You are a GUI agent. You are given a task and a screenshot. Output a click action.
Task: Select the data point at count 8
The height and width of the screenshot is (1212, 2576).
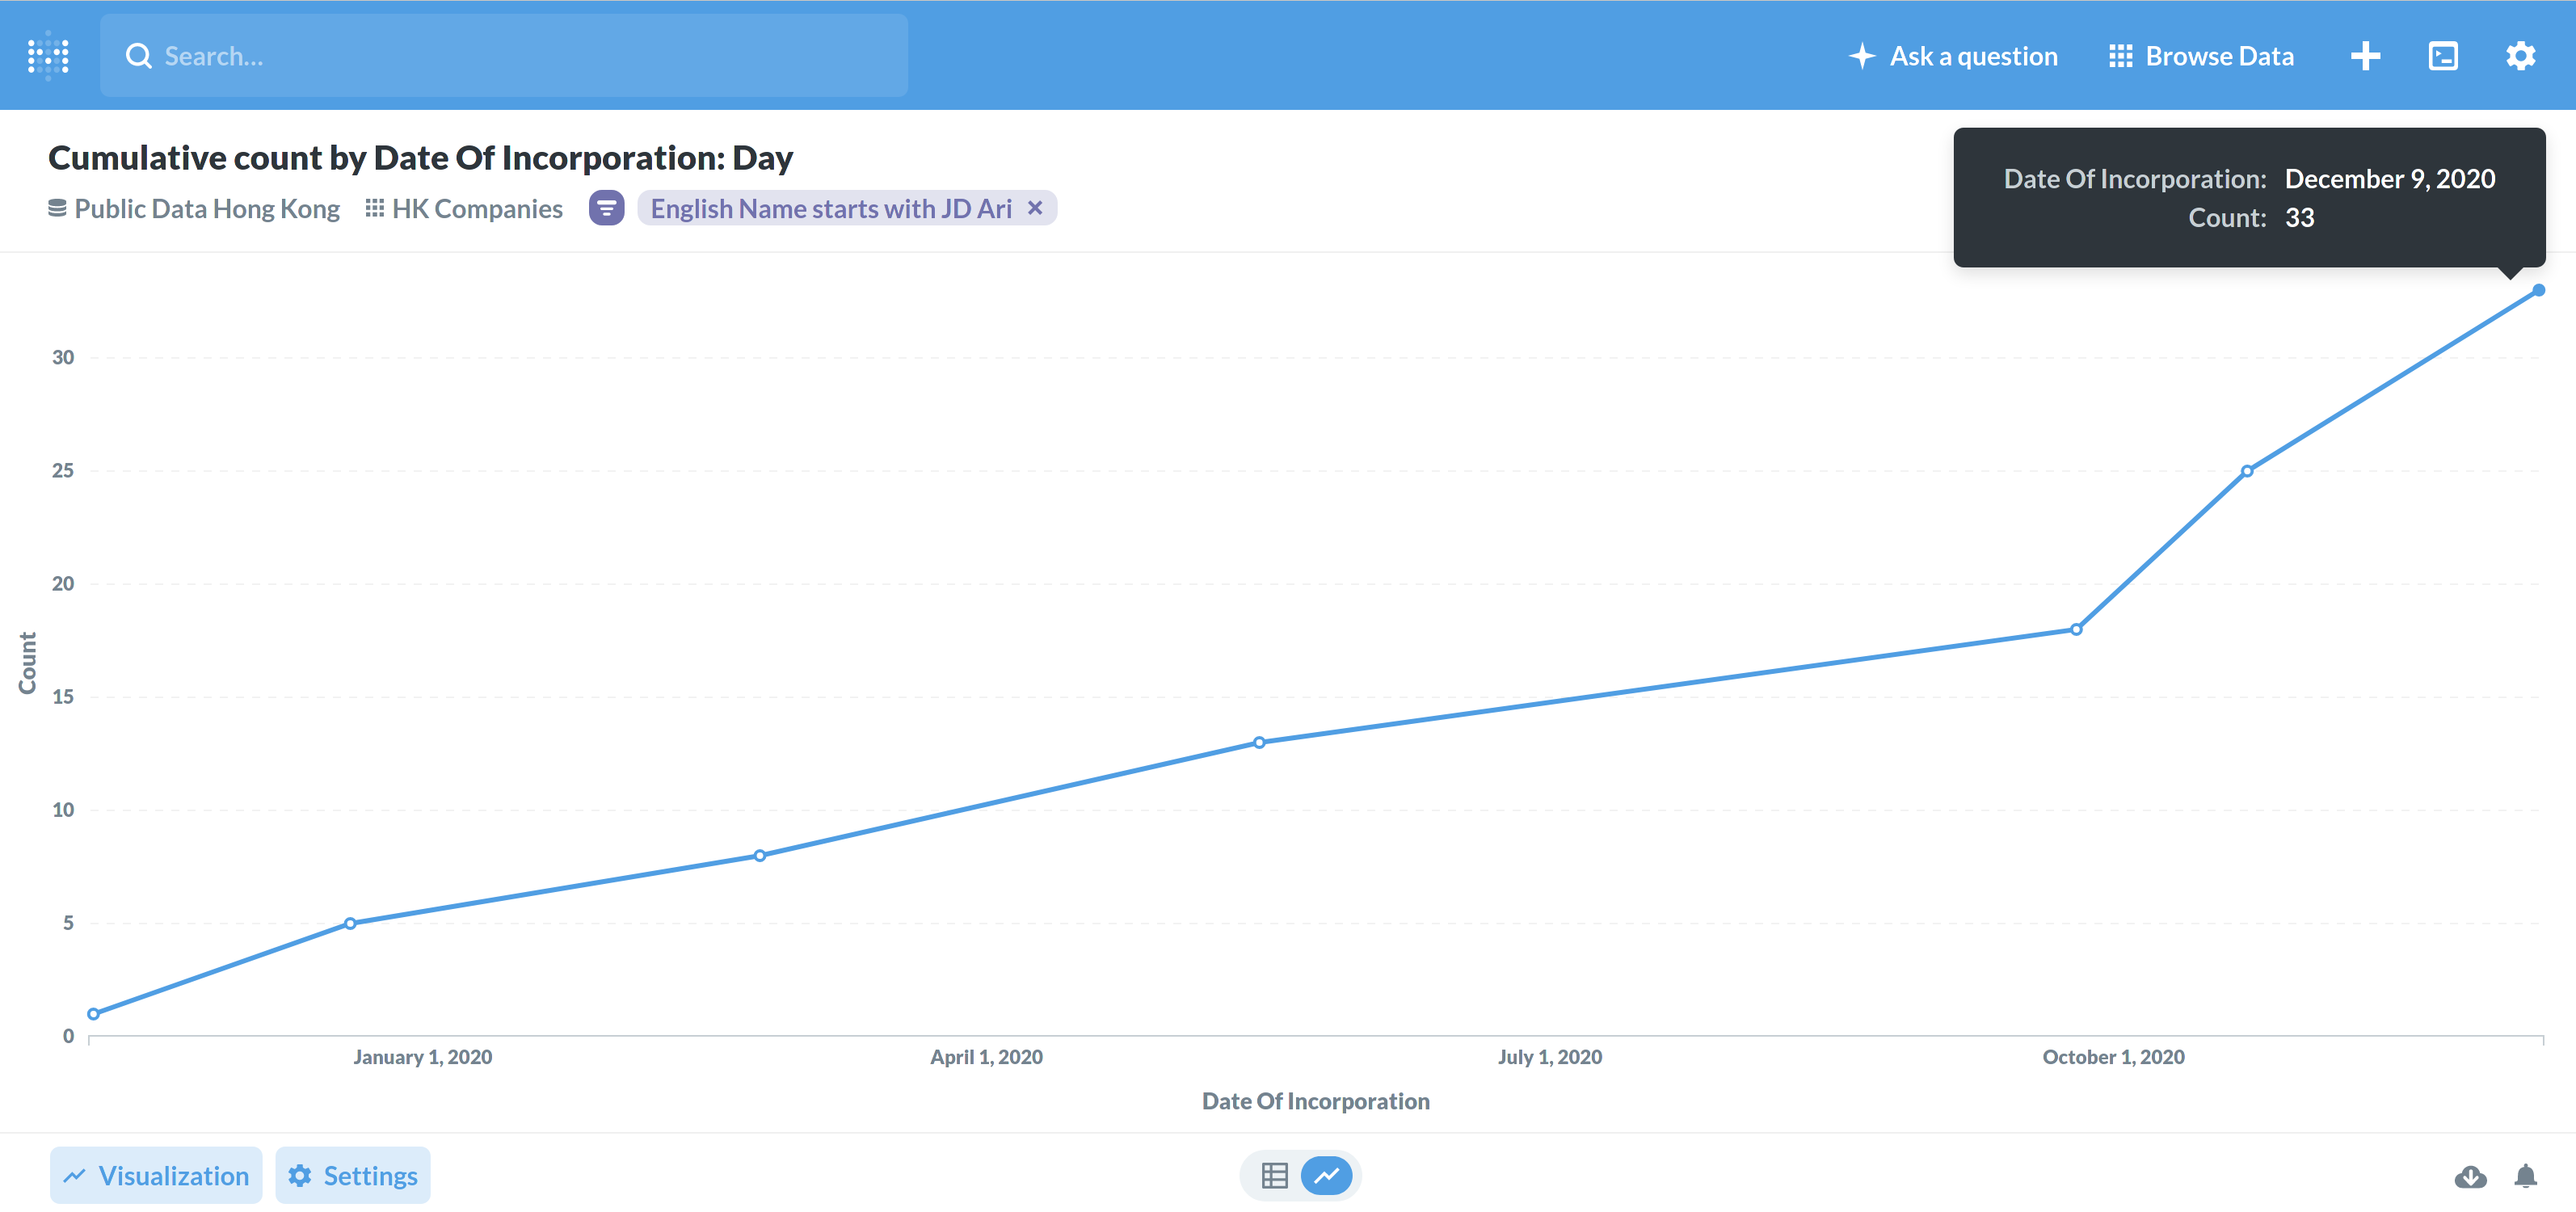click(x=760, y=855)
